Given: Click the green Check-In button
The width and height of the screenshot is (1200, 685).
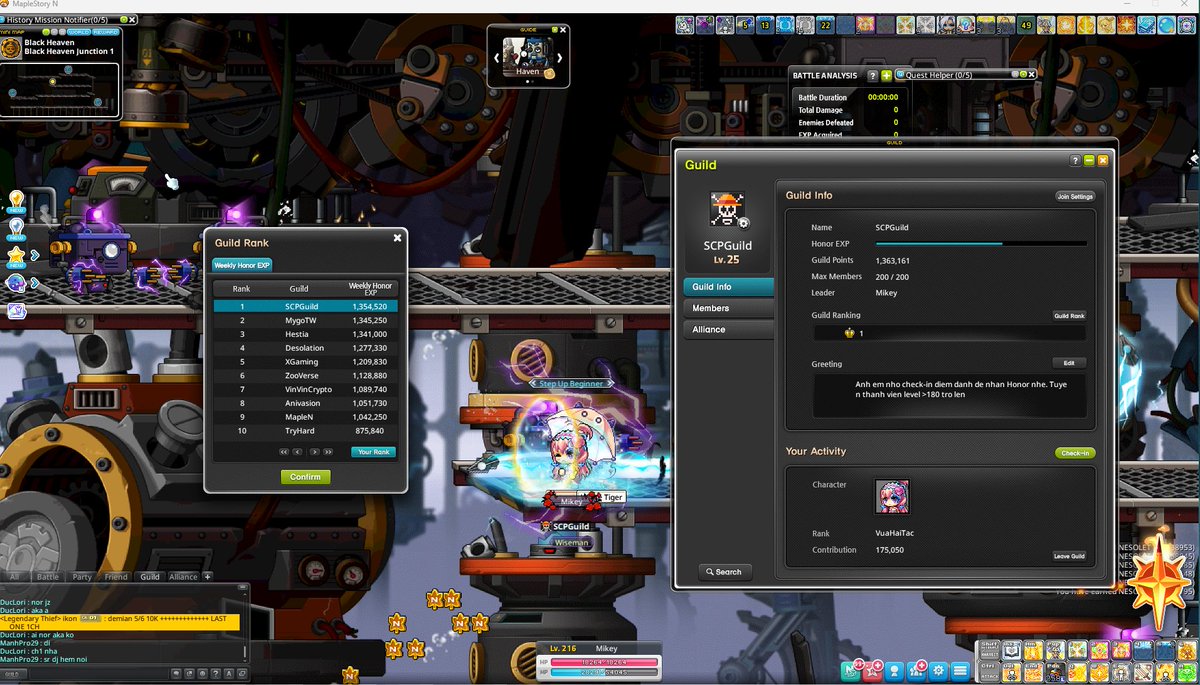Looking at the screenshot, I should point(1075,453).
